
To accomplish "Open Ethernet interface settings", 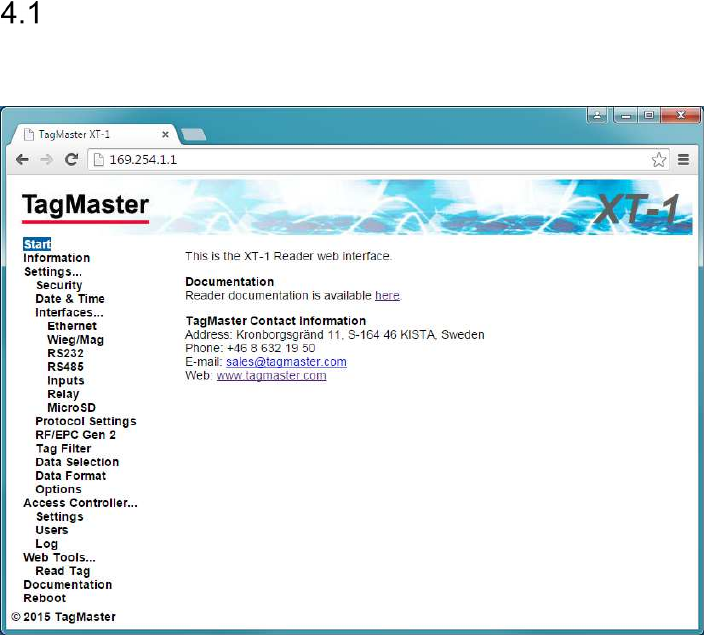I will tap(72, 326).
